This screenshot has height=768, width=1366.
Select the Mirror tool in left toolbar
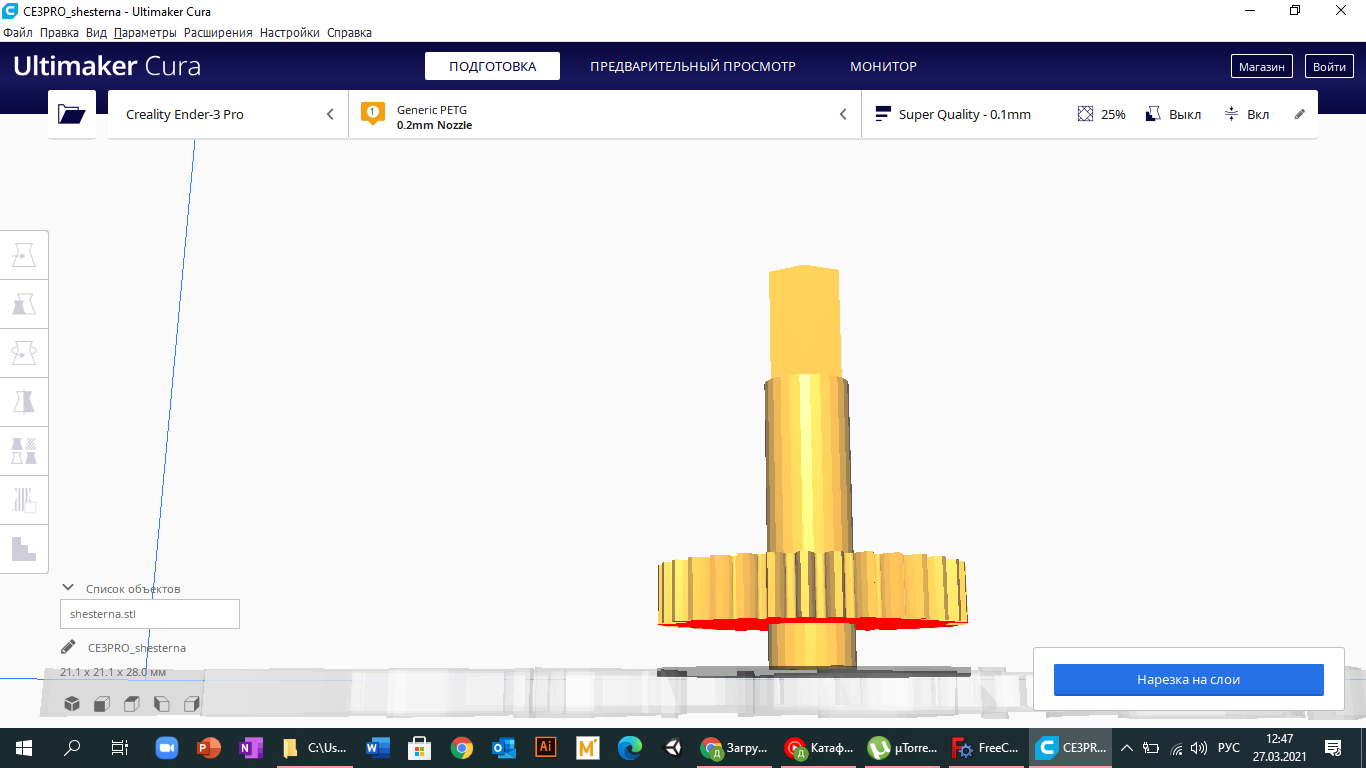(x=24, y=401)
